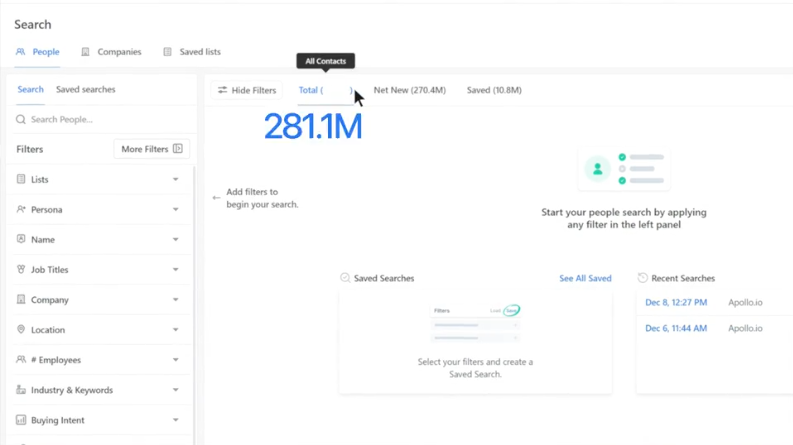Click the Job Titles filter icon

(21, 269)
